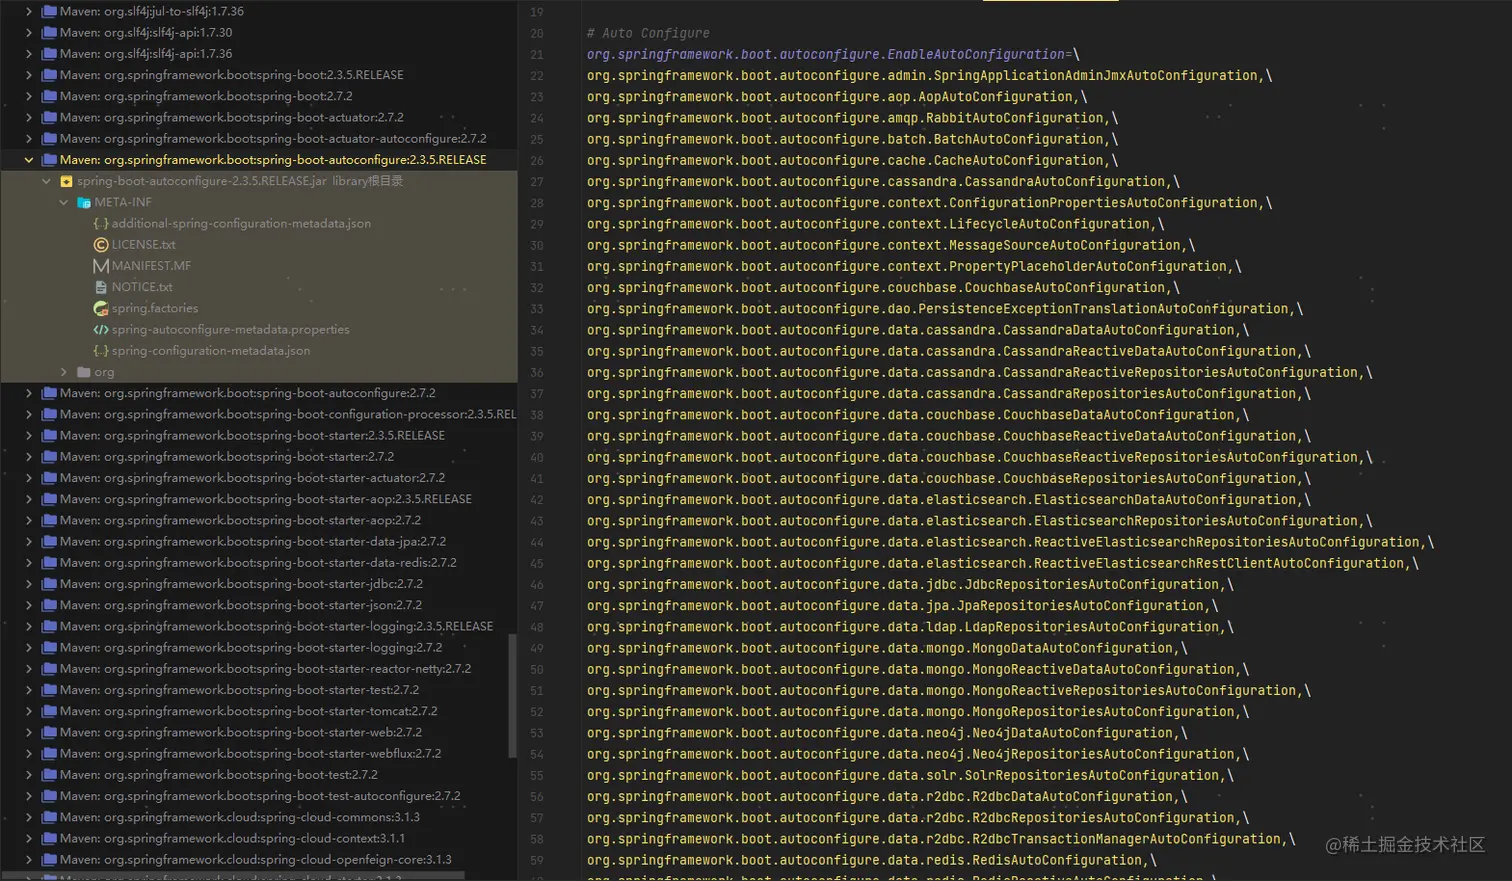Click the EnableAutoConfiguration property key
The width and height of the screenshot is (1512, 881).
826,54
